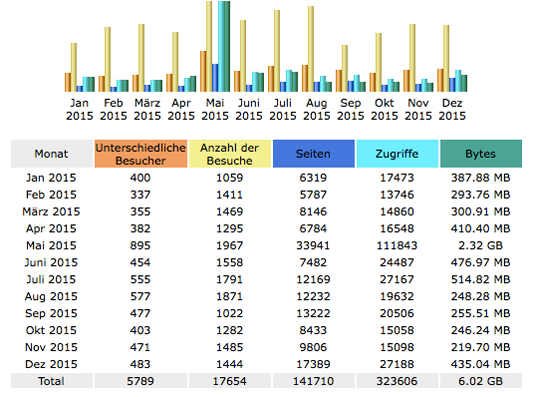Click the Total row label
Image resolution: width=535 pixels, height=397 pixels.
(52, 381)
